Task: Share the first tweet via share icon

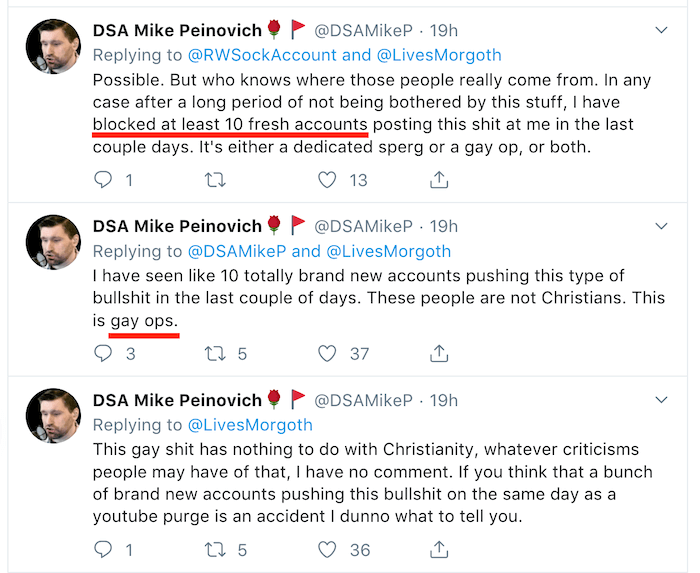Action: tap(439, 180)
